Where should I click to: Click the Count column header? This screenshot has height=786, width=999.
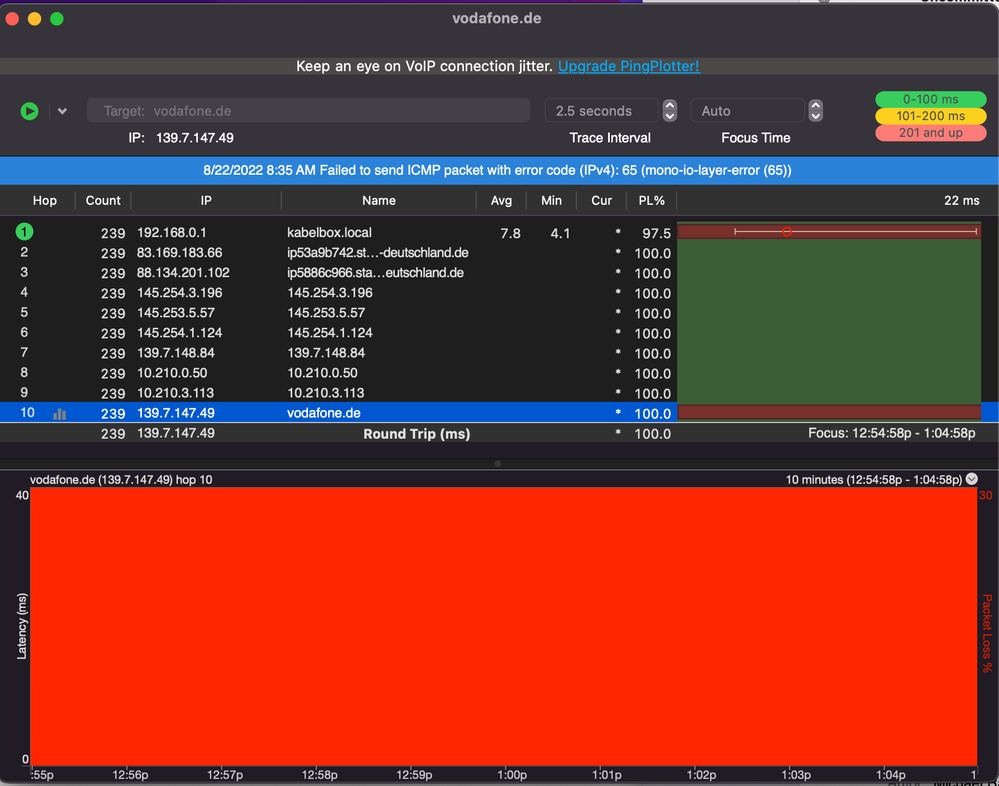click(x=103, y=201)
